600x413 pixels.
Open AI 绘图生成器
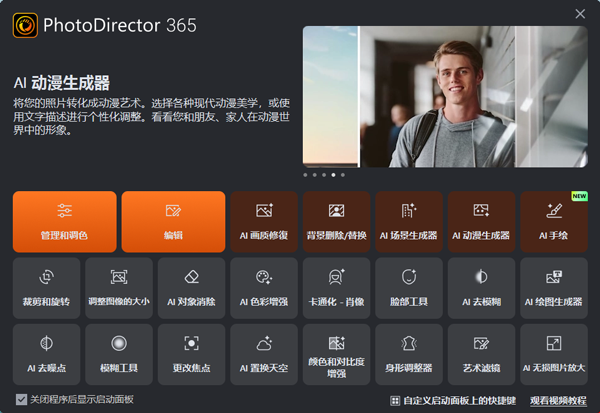[x=554, y=288]
